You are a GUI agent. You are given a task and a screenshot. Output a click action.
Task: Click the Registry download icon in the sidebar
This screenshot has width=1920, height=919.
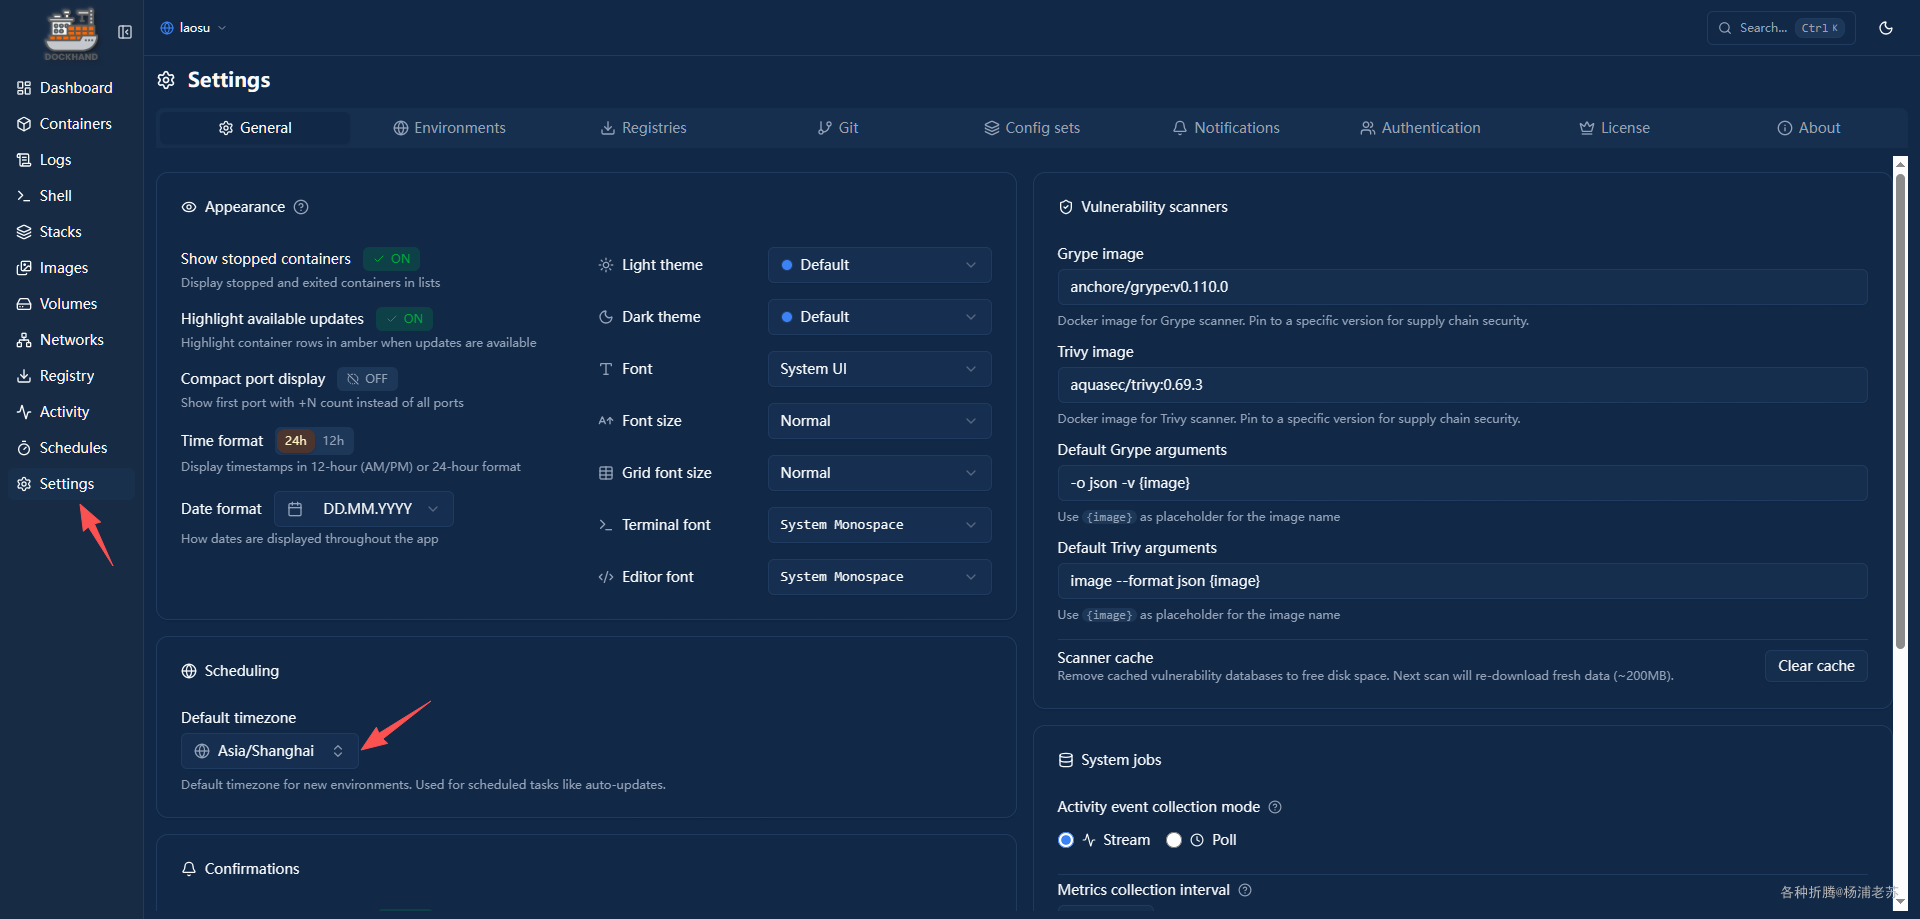(x=24, y=376)
